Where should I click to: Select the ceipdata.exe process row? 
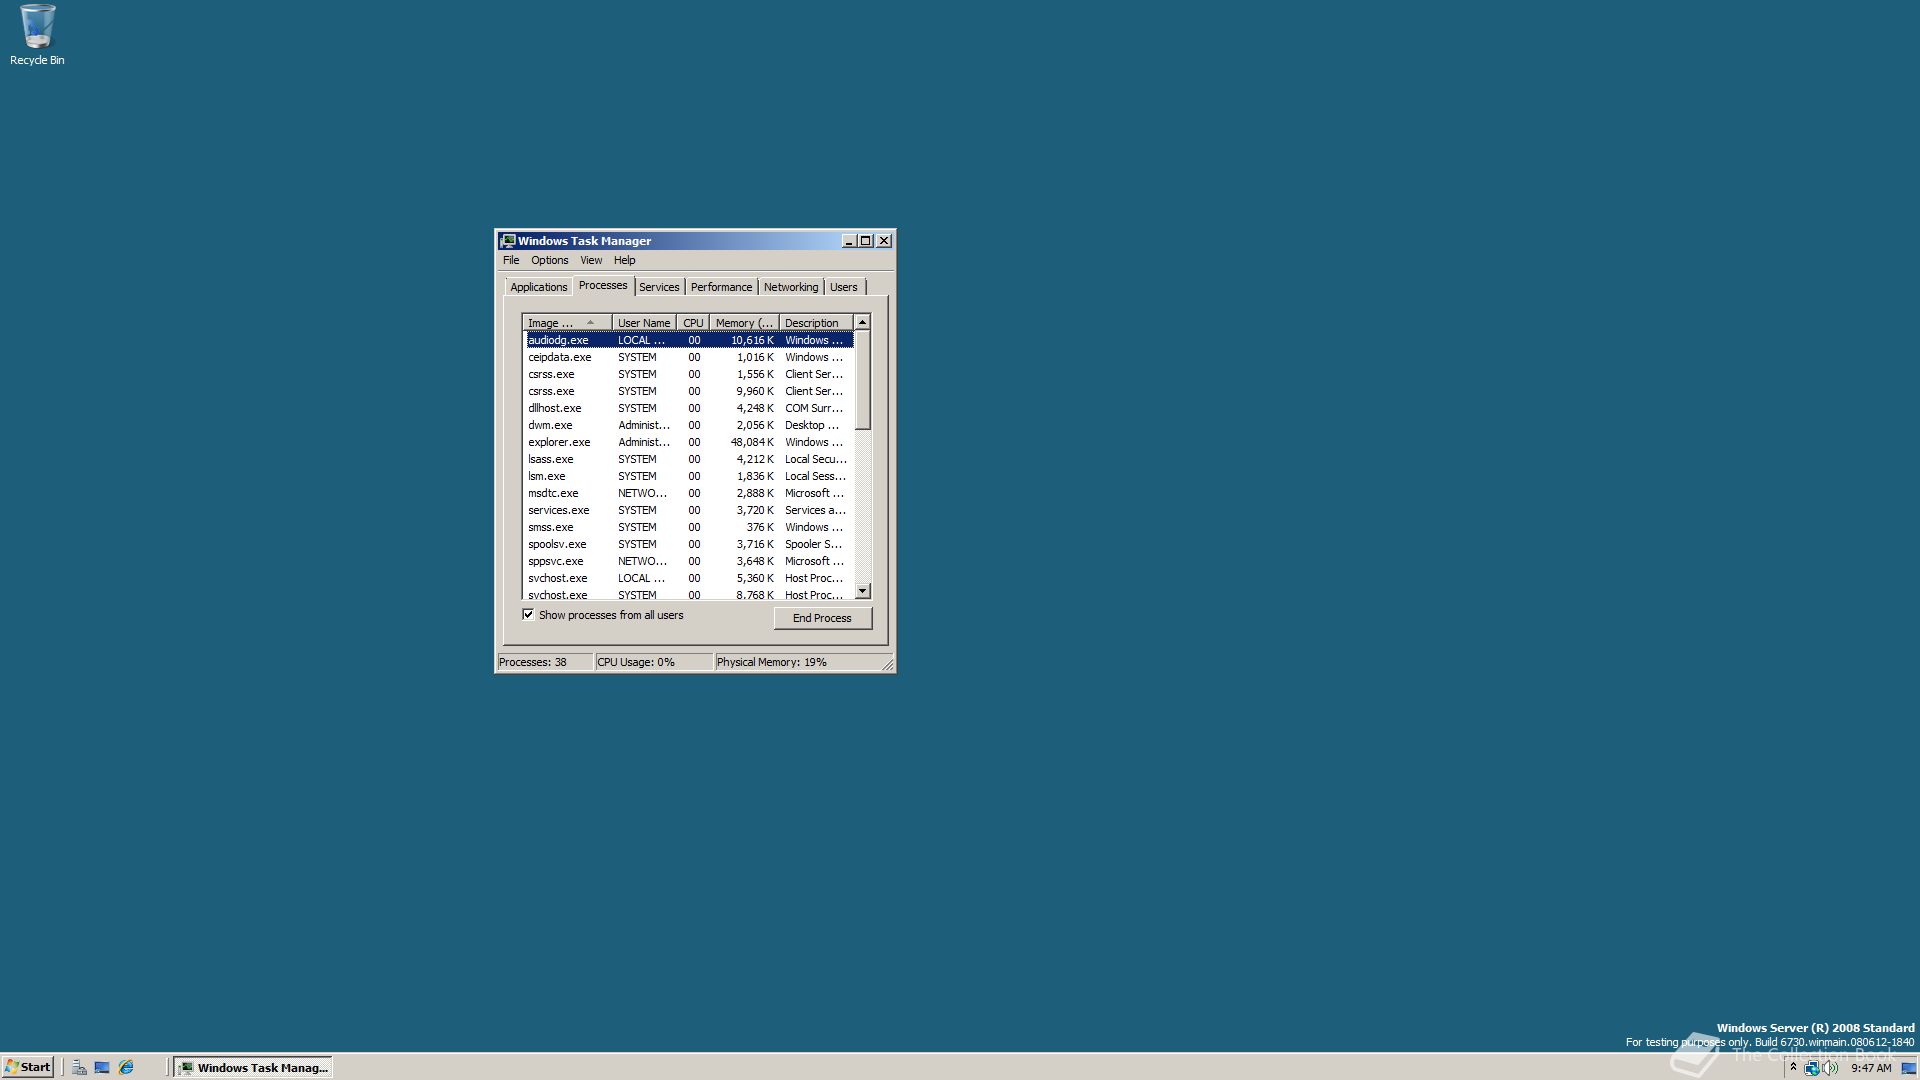(688, 357)
